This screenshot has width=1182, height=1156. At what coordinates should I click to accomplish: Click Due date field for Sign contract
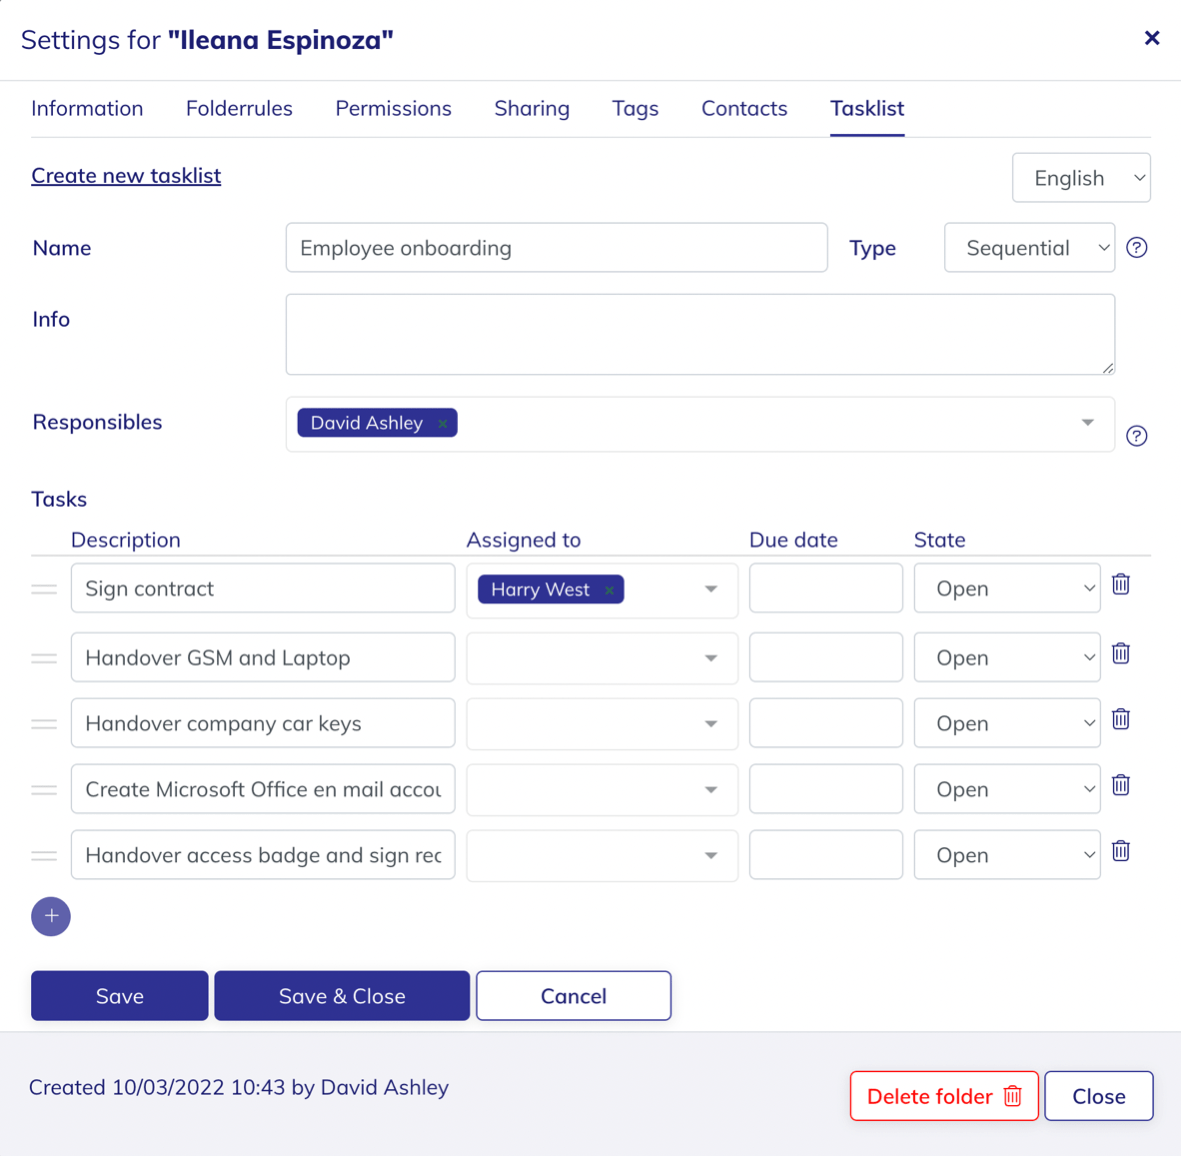coord(826,588)
